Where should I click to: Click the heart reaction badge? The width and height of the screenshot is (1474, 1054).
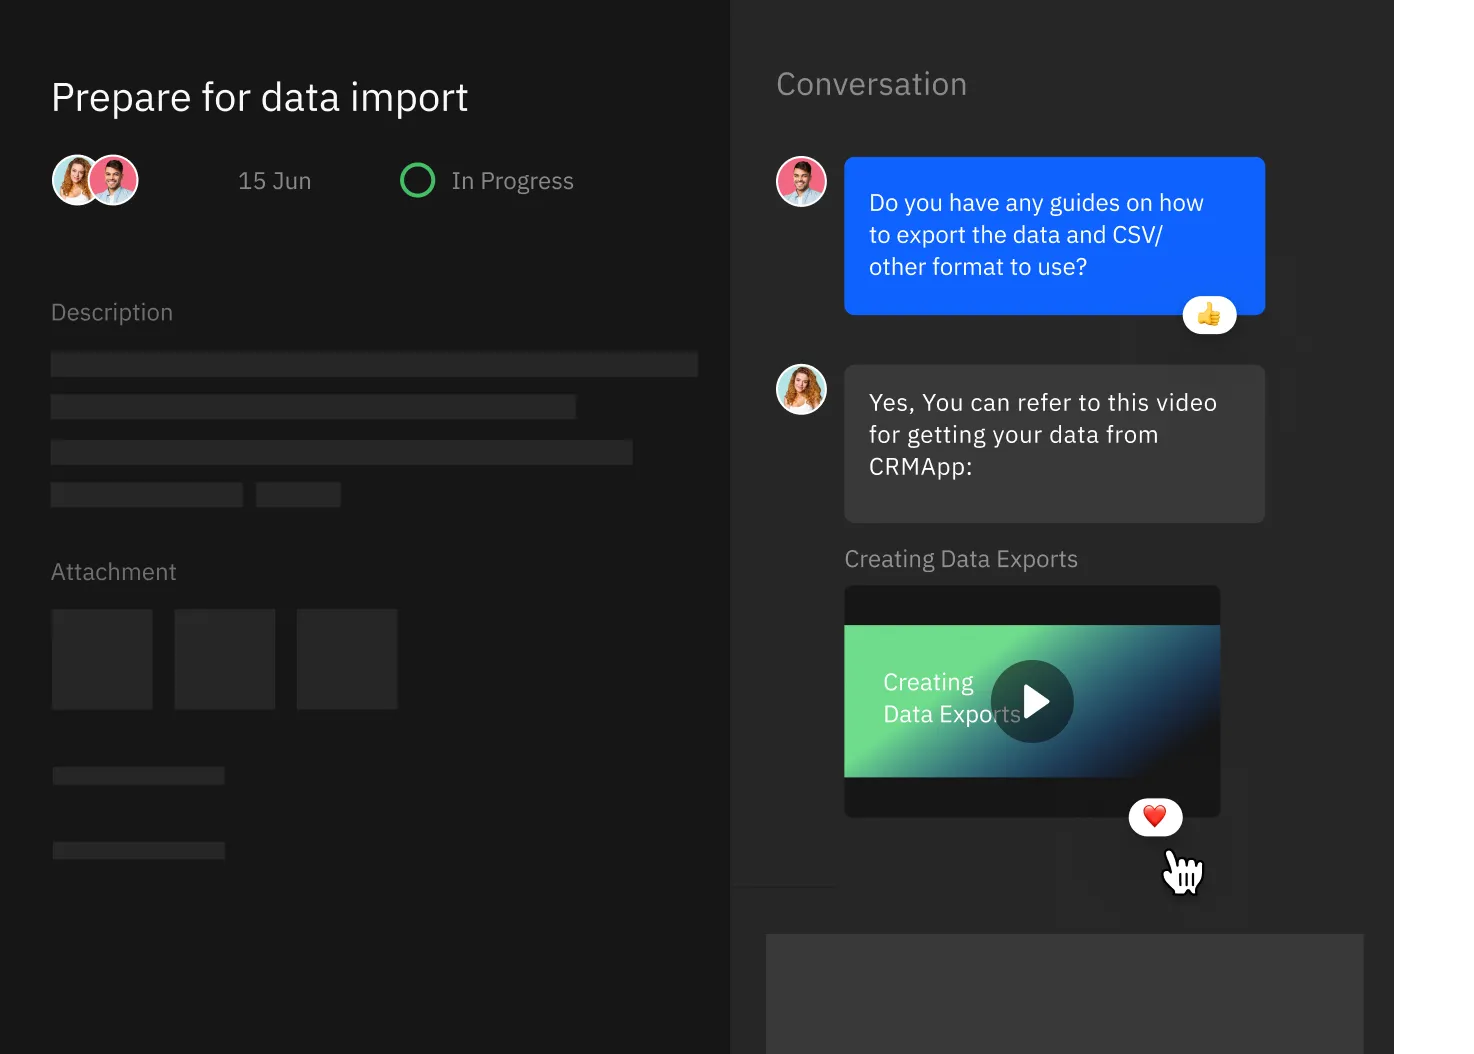pyautogui.click(x=1155, y=817)
